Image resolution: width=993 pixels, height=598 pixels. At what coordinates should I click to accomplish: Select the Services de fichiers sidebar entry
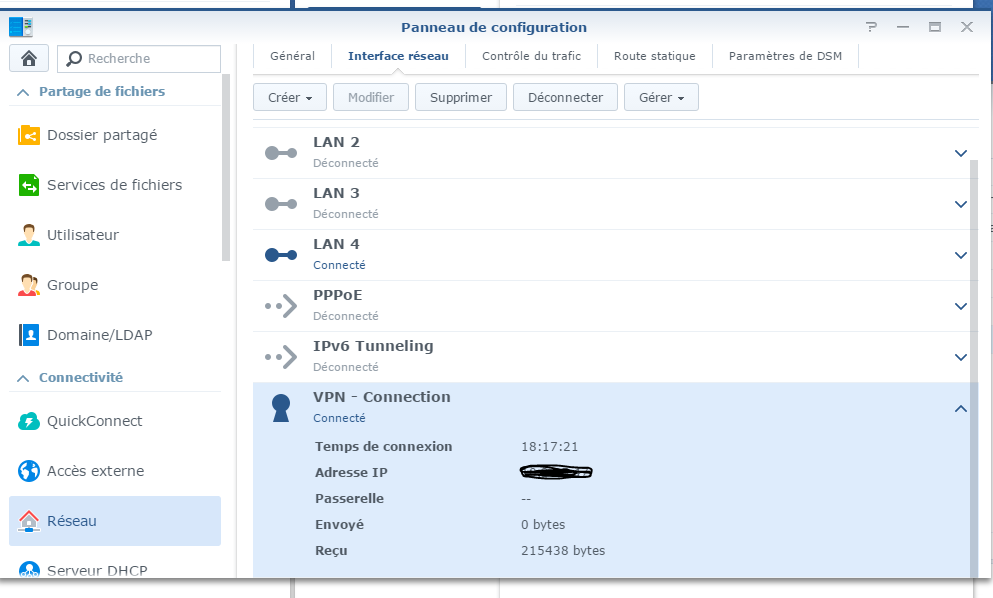click(115, 185)
